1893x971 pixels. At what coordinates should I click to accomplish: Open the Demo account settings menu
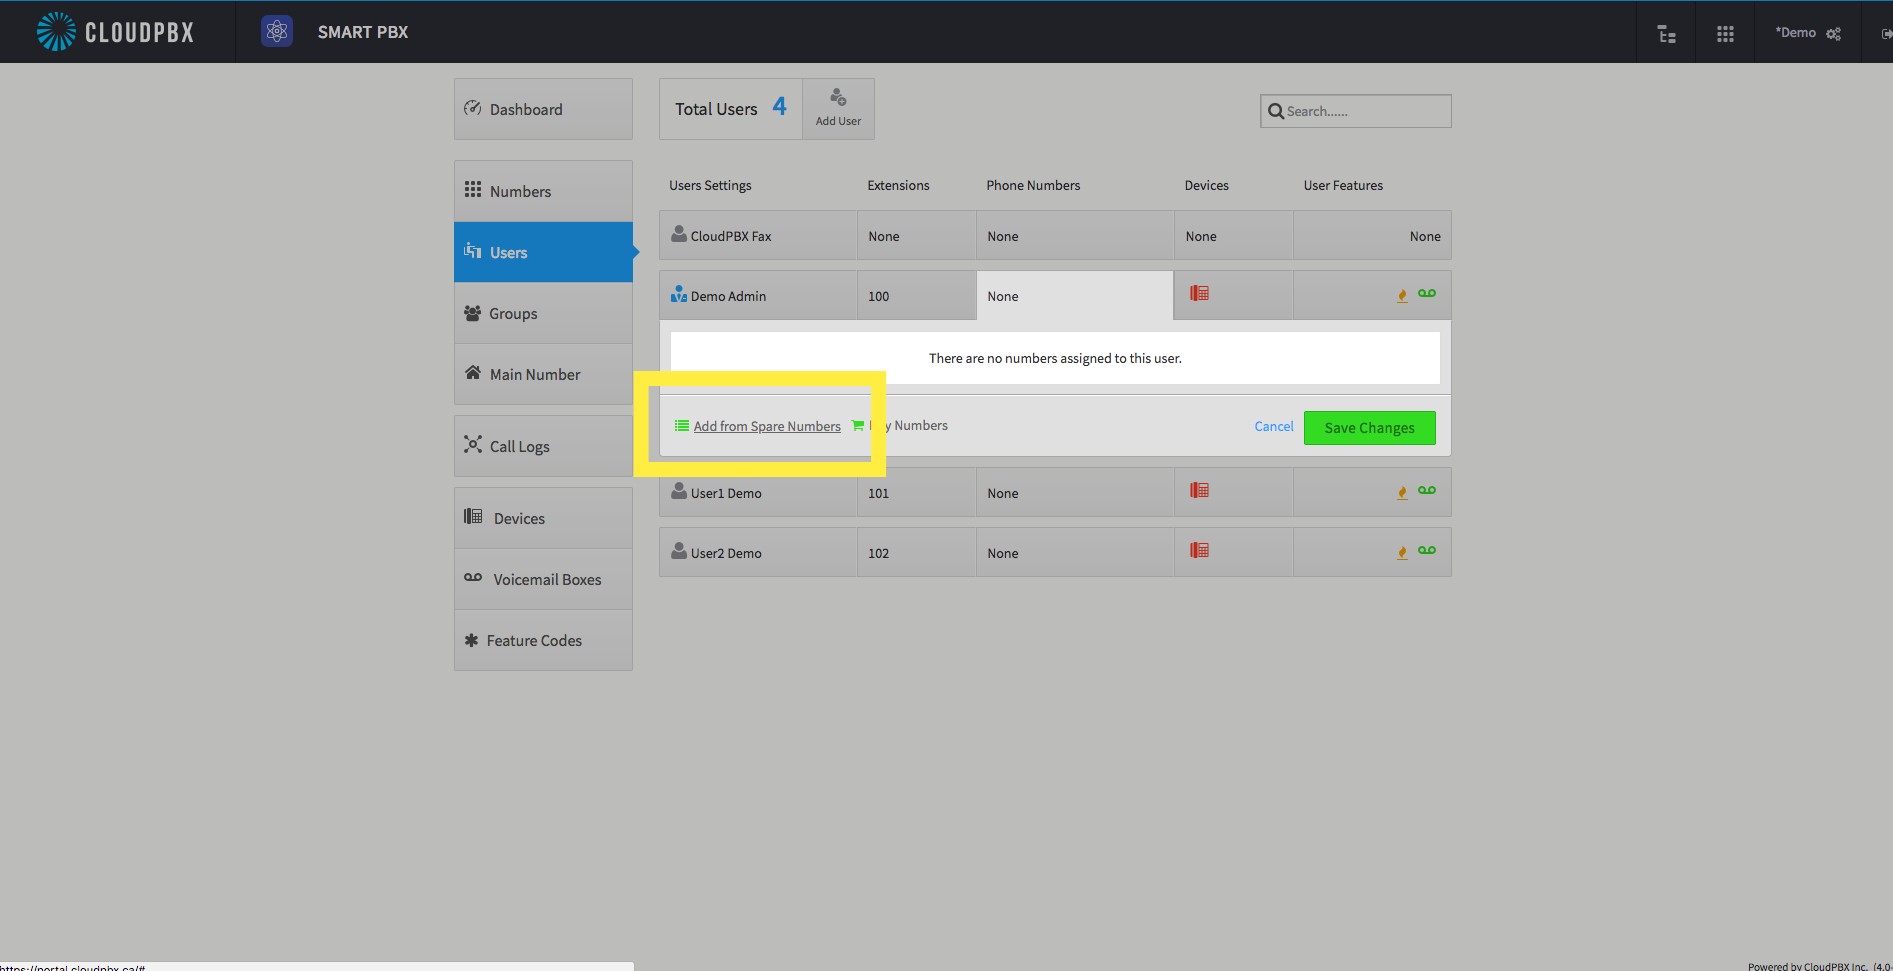[1807, 33]
